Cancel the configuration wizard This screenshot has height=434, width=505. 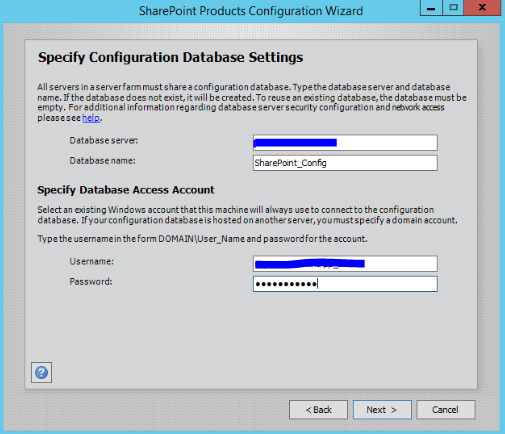click(446, 410)
